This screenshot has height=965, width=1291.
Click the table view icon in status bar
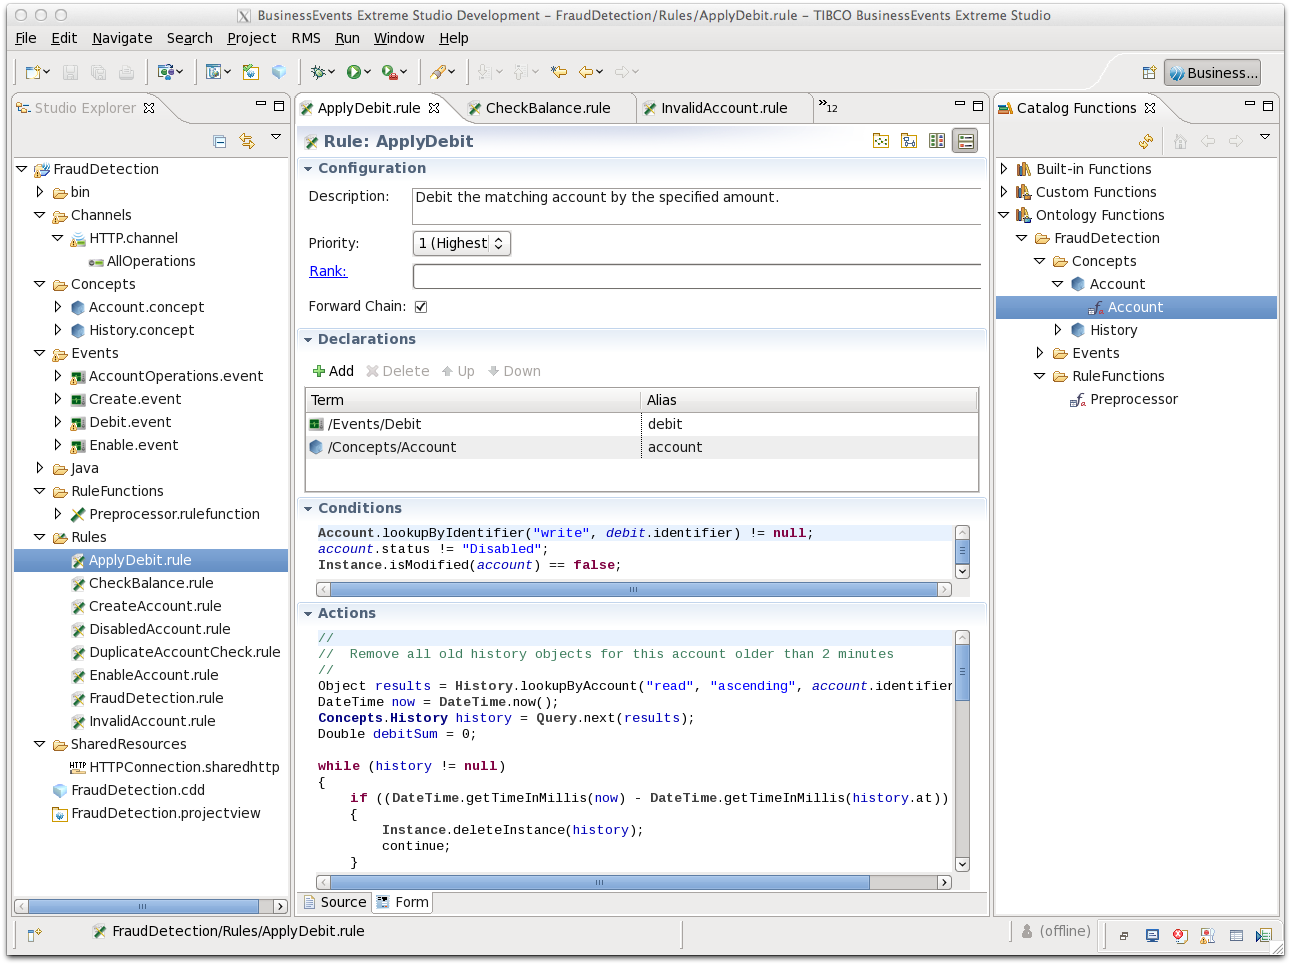pos(1236,936)
